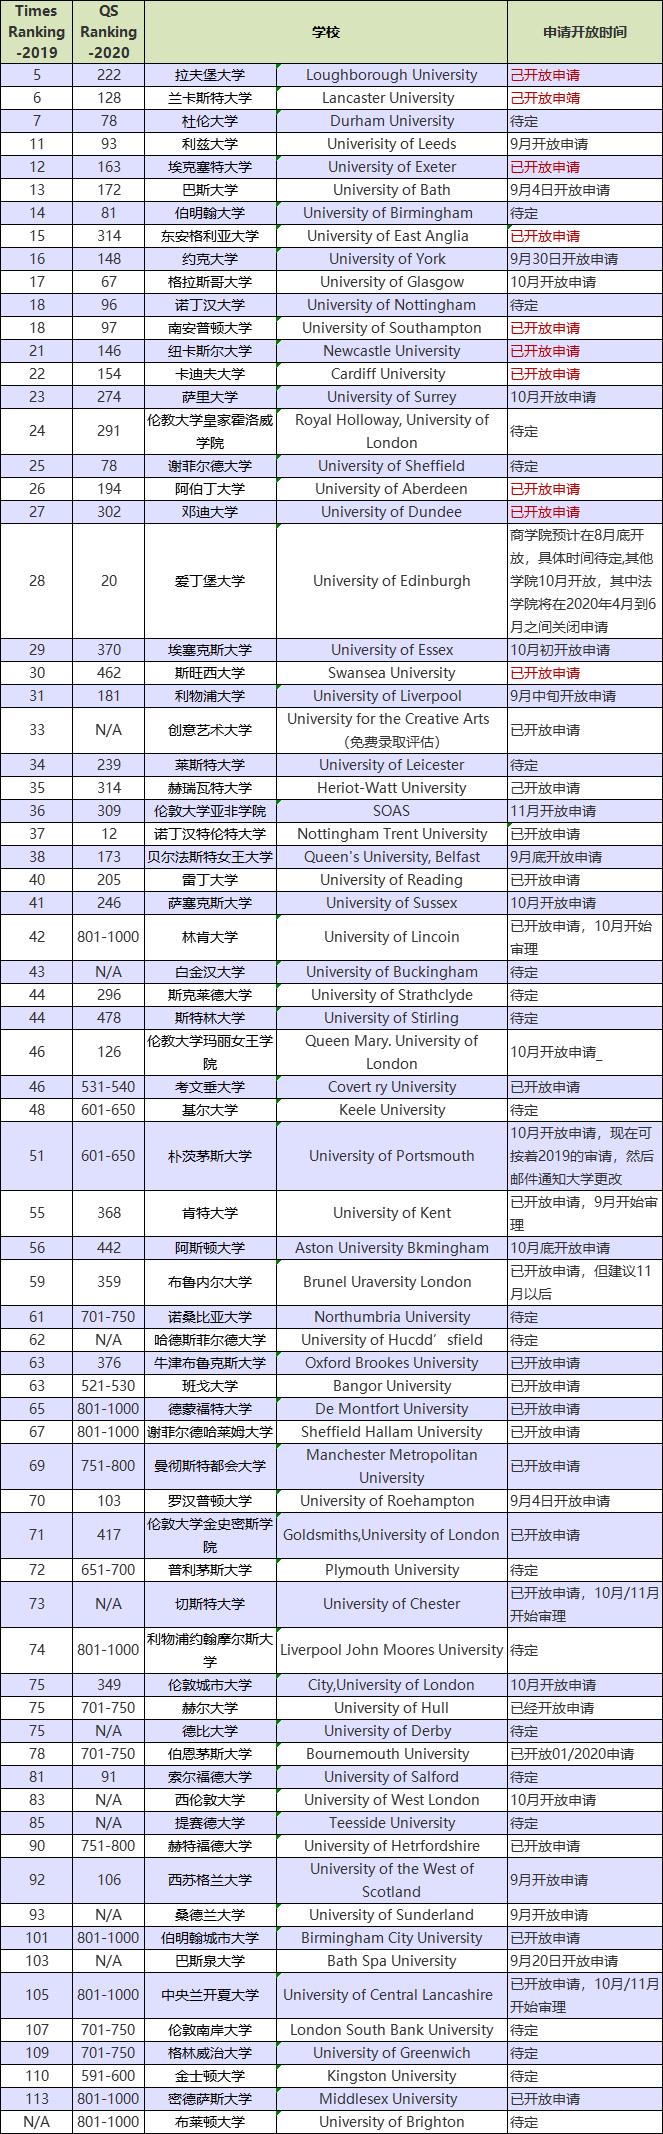The image size is (663, 2134).
Task: Click the 'Sheffield Hallam University' cell
Action: (392, 1432)
